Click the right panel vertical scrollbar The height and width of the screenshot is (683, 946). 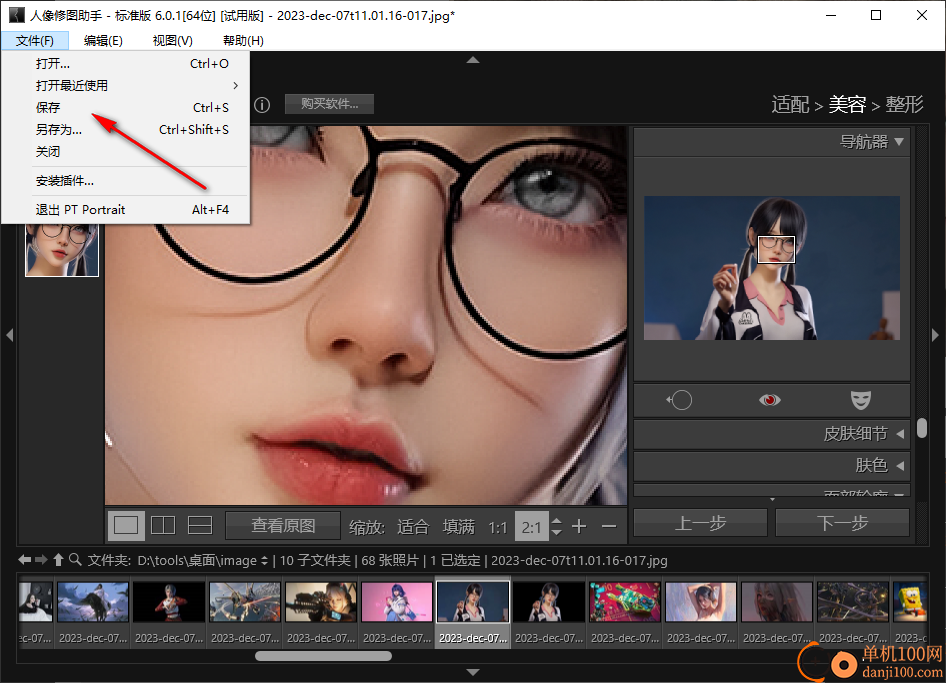(922, 428)
